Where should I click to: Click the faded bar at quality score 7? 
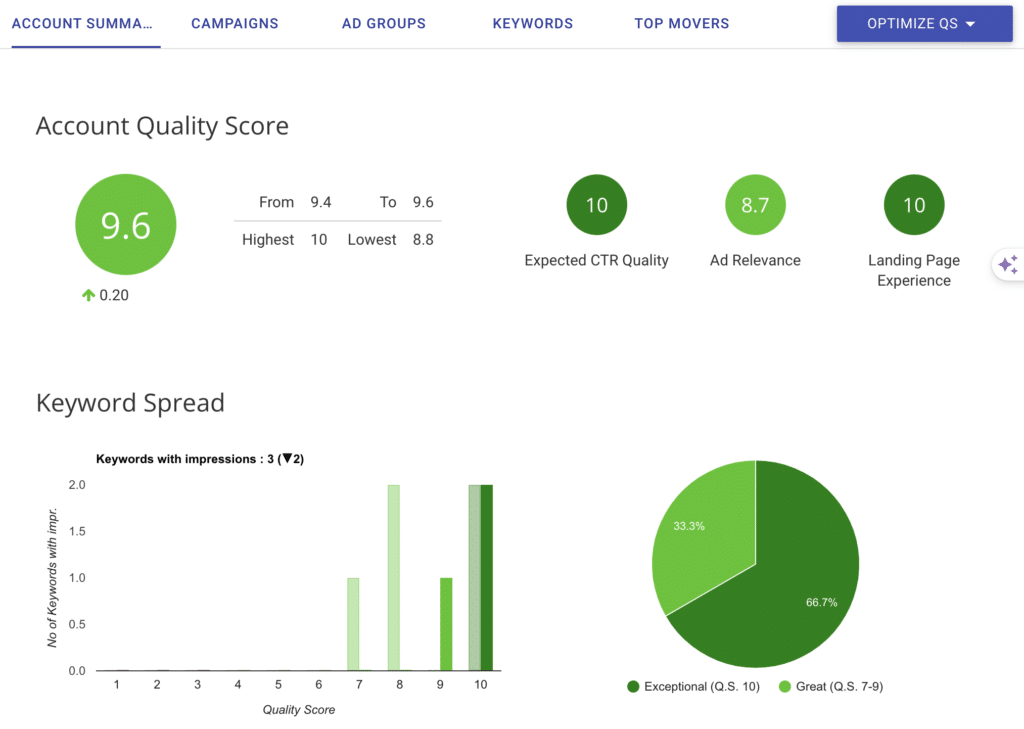click(x=353, y=624)
